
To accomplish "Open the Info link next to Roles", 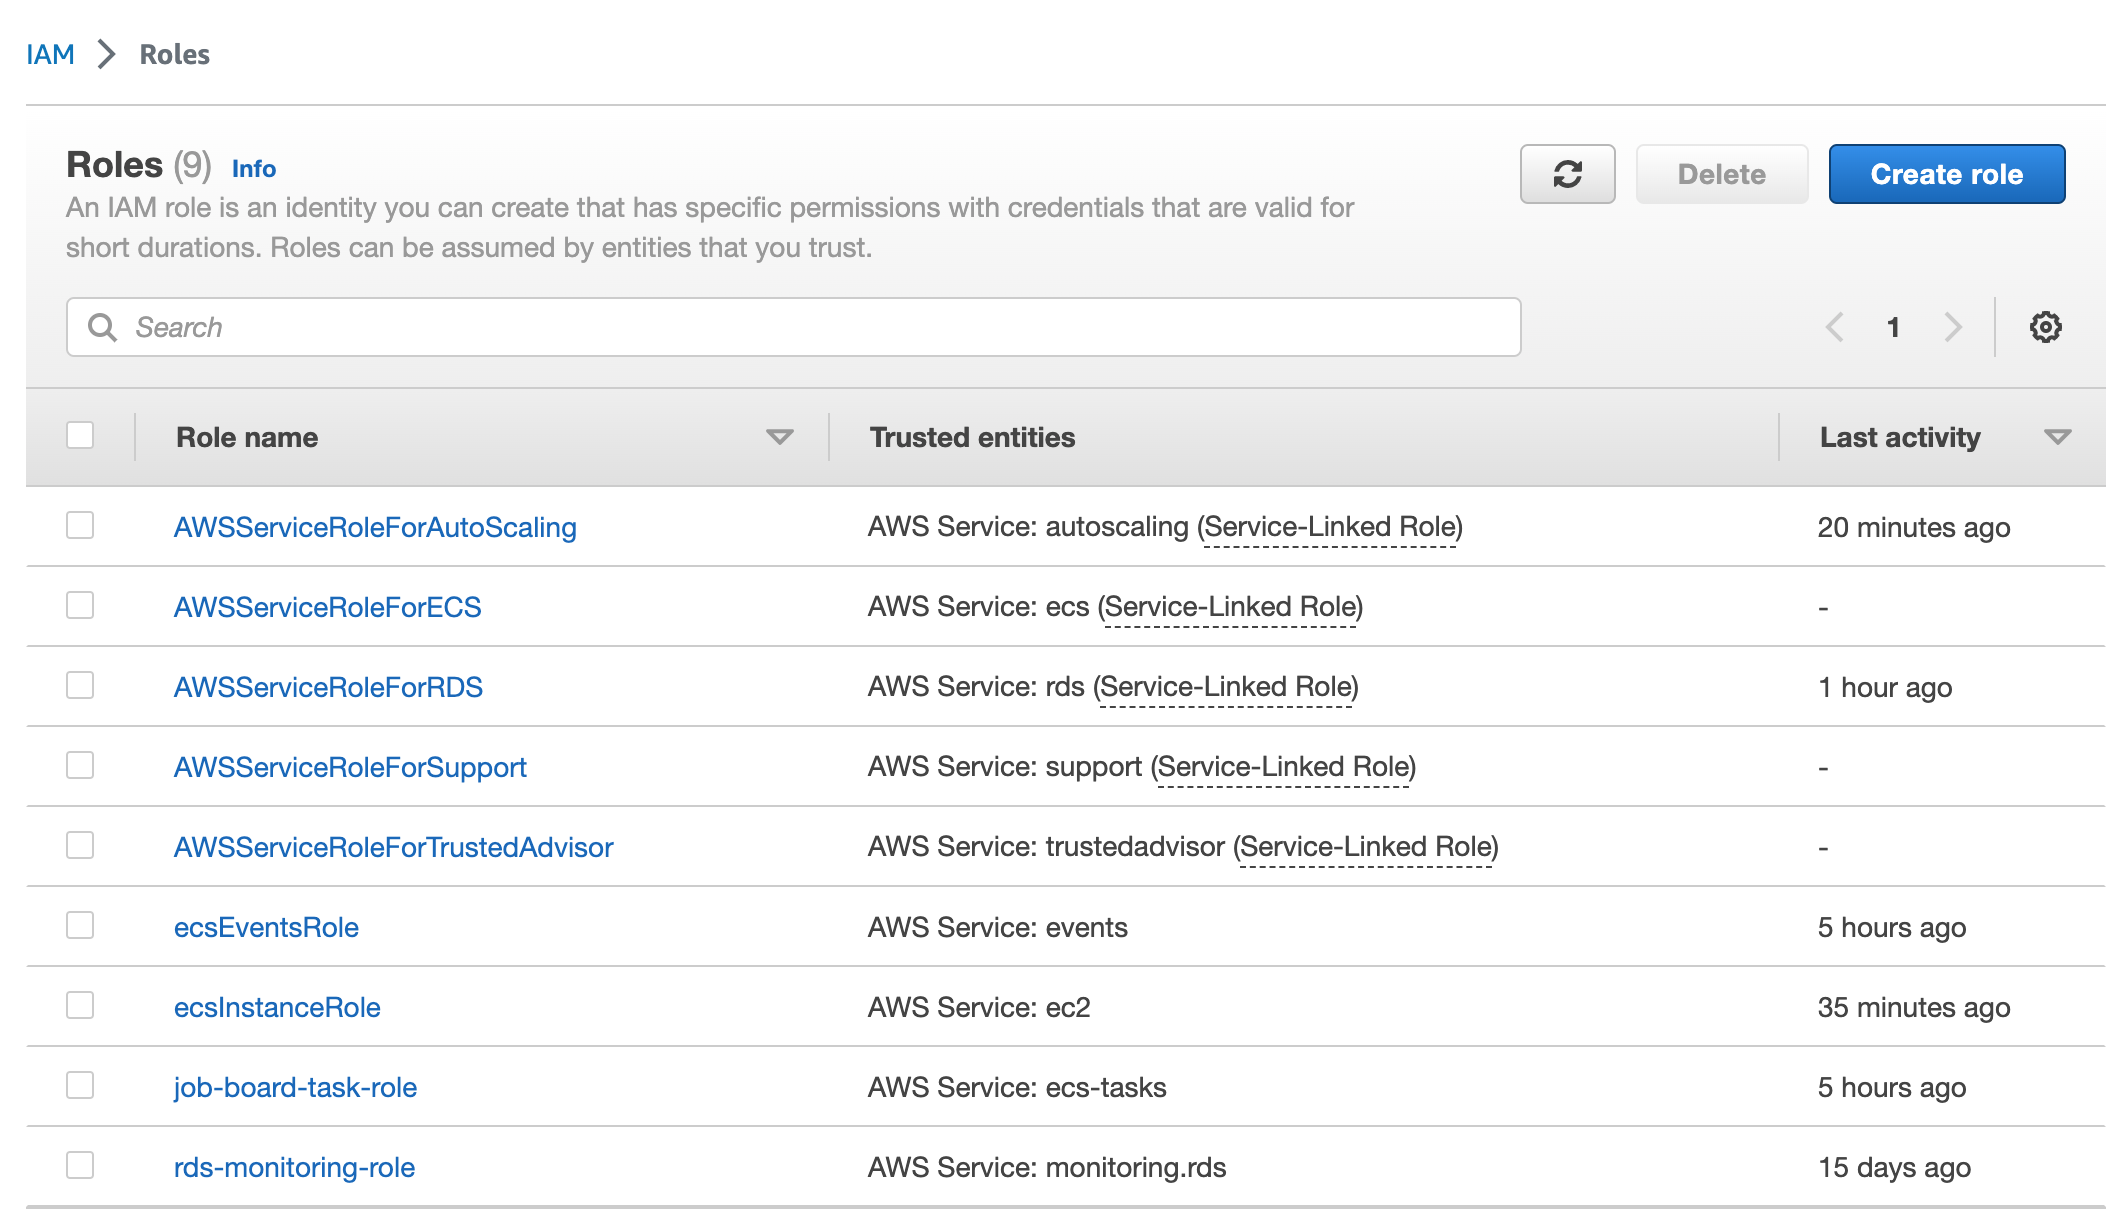I will [254, 169].
